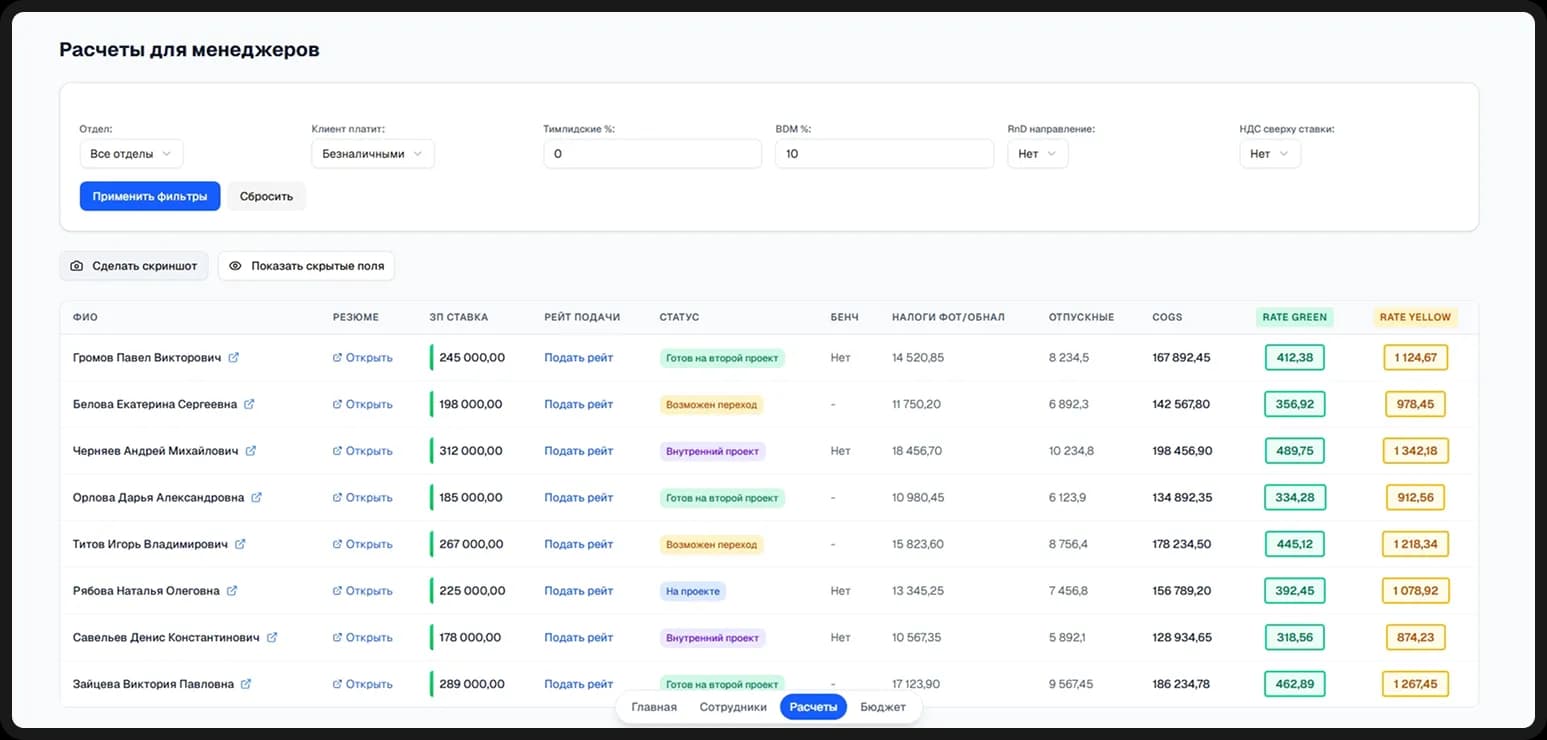Open external link icon next to Рябова Наталья Олеговна

point(232,591)
